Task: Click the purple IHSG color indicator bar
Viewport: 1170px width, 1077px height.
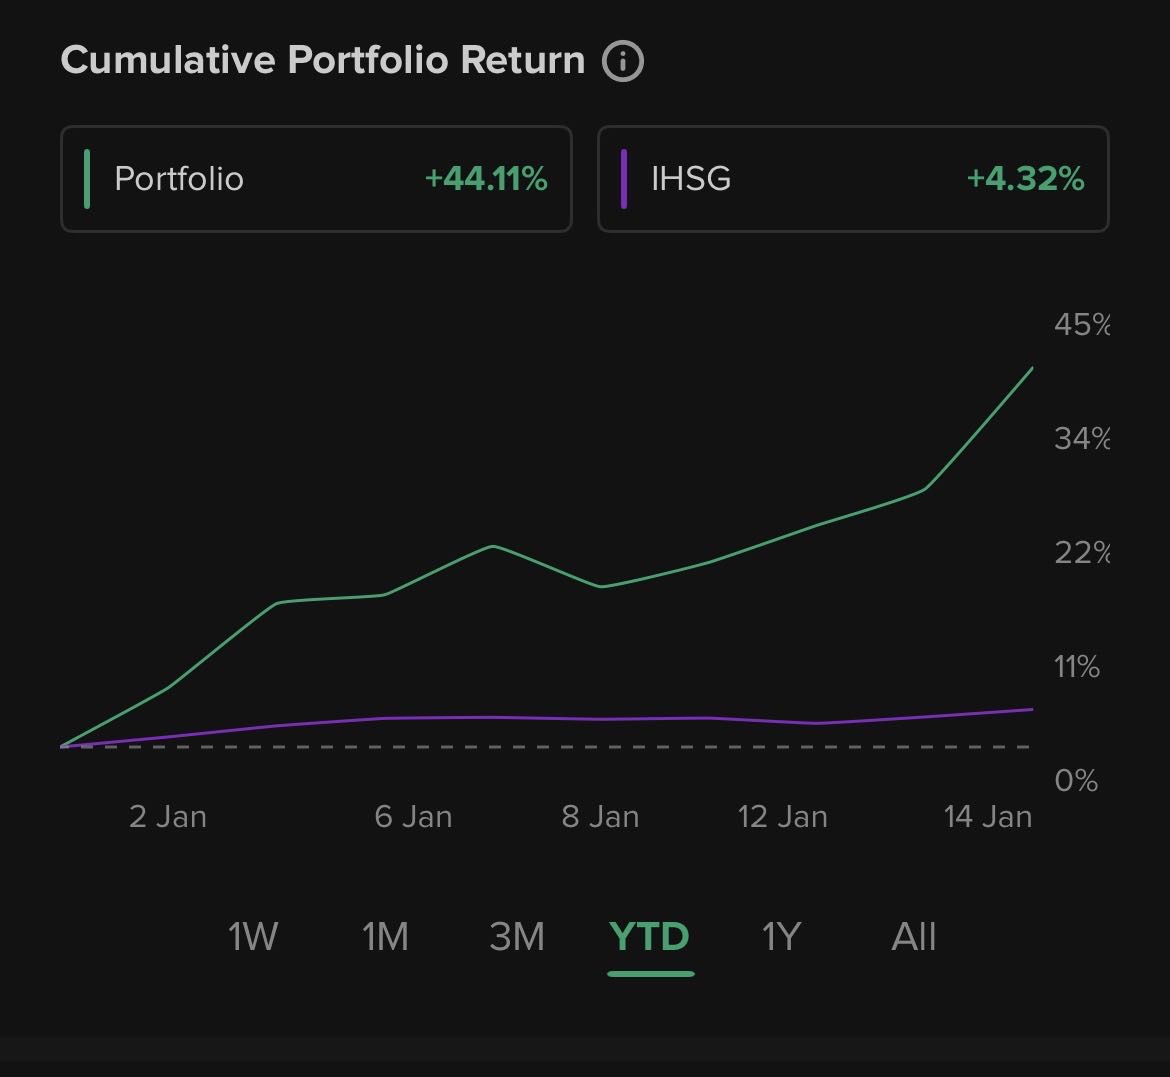Action: 624,179
